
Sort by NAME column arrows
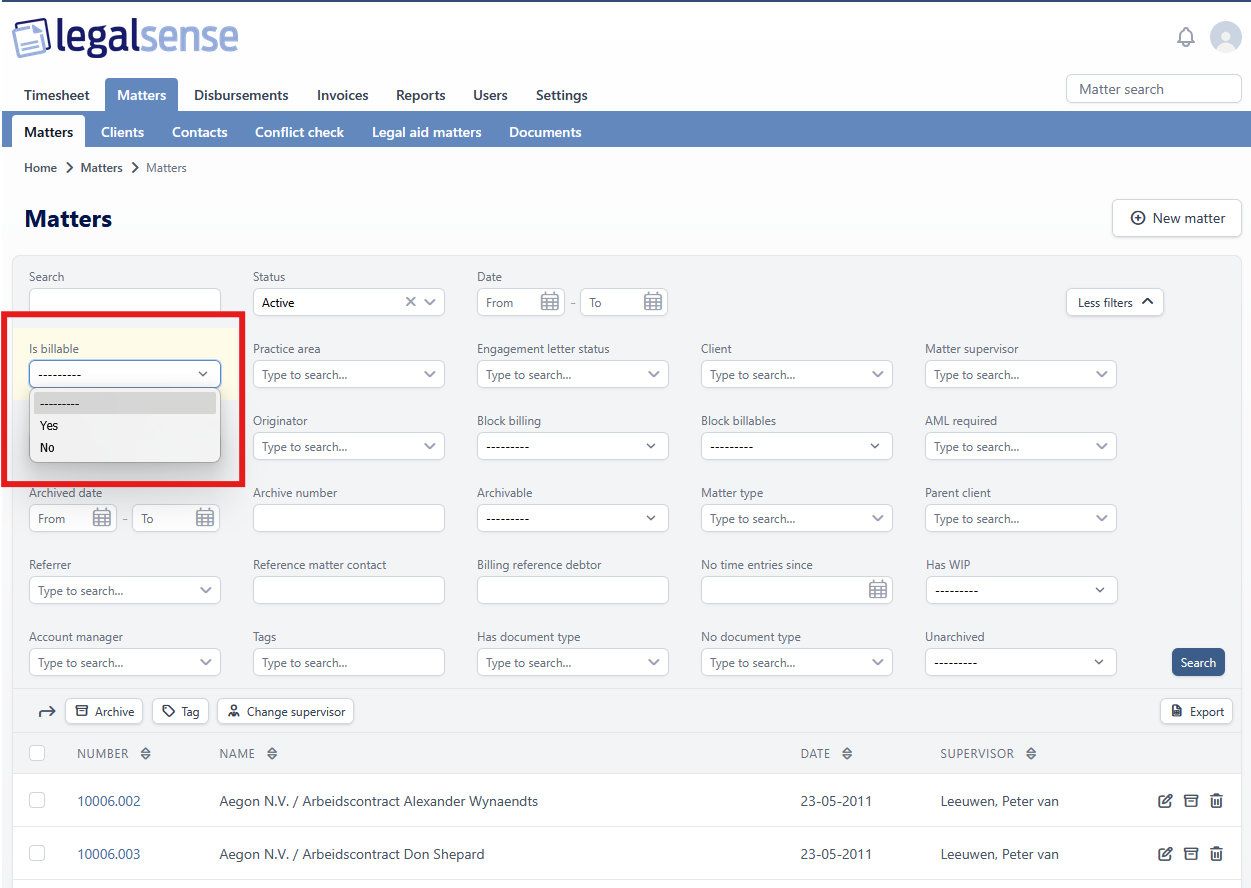(272, 754)
